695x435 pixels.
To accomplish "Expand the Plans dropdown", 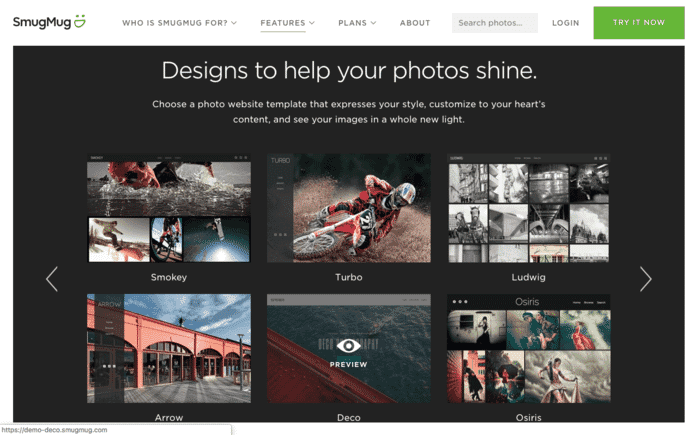I will 357,23.
